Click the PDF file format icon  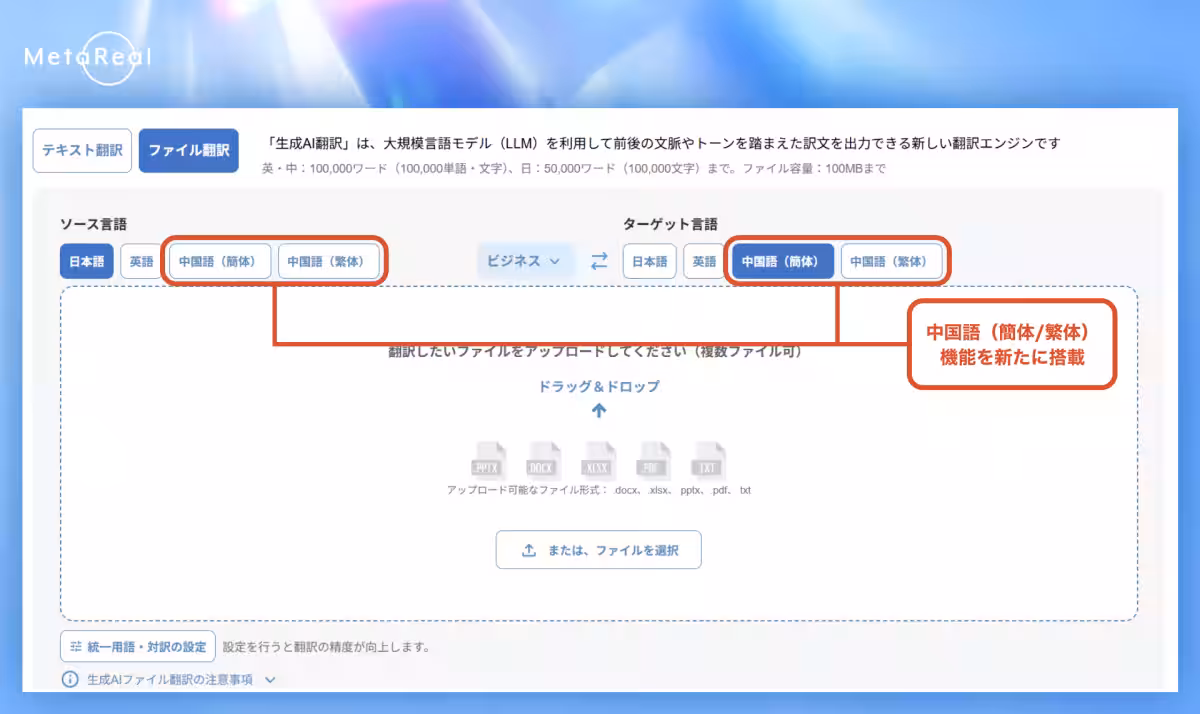(653, 462)
